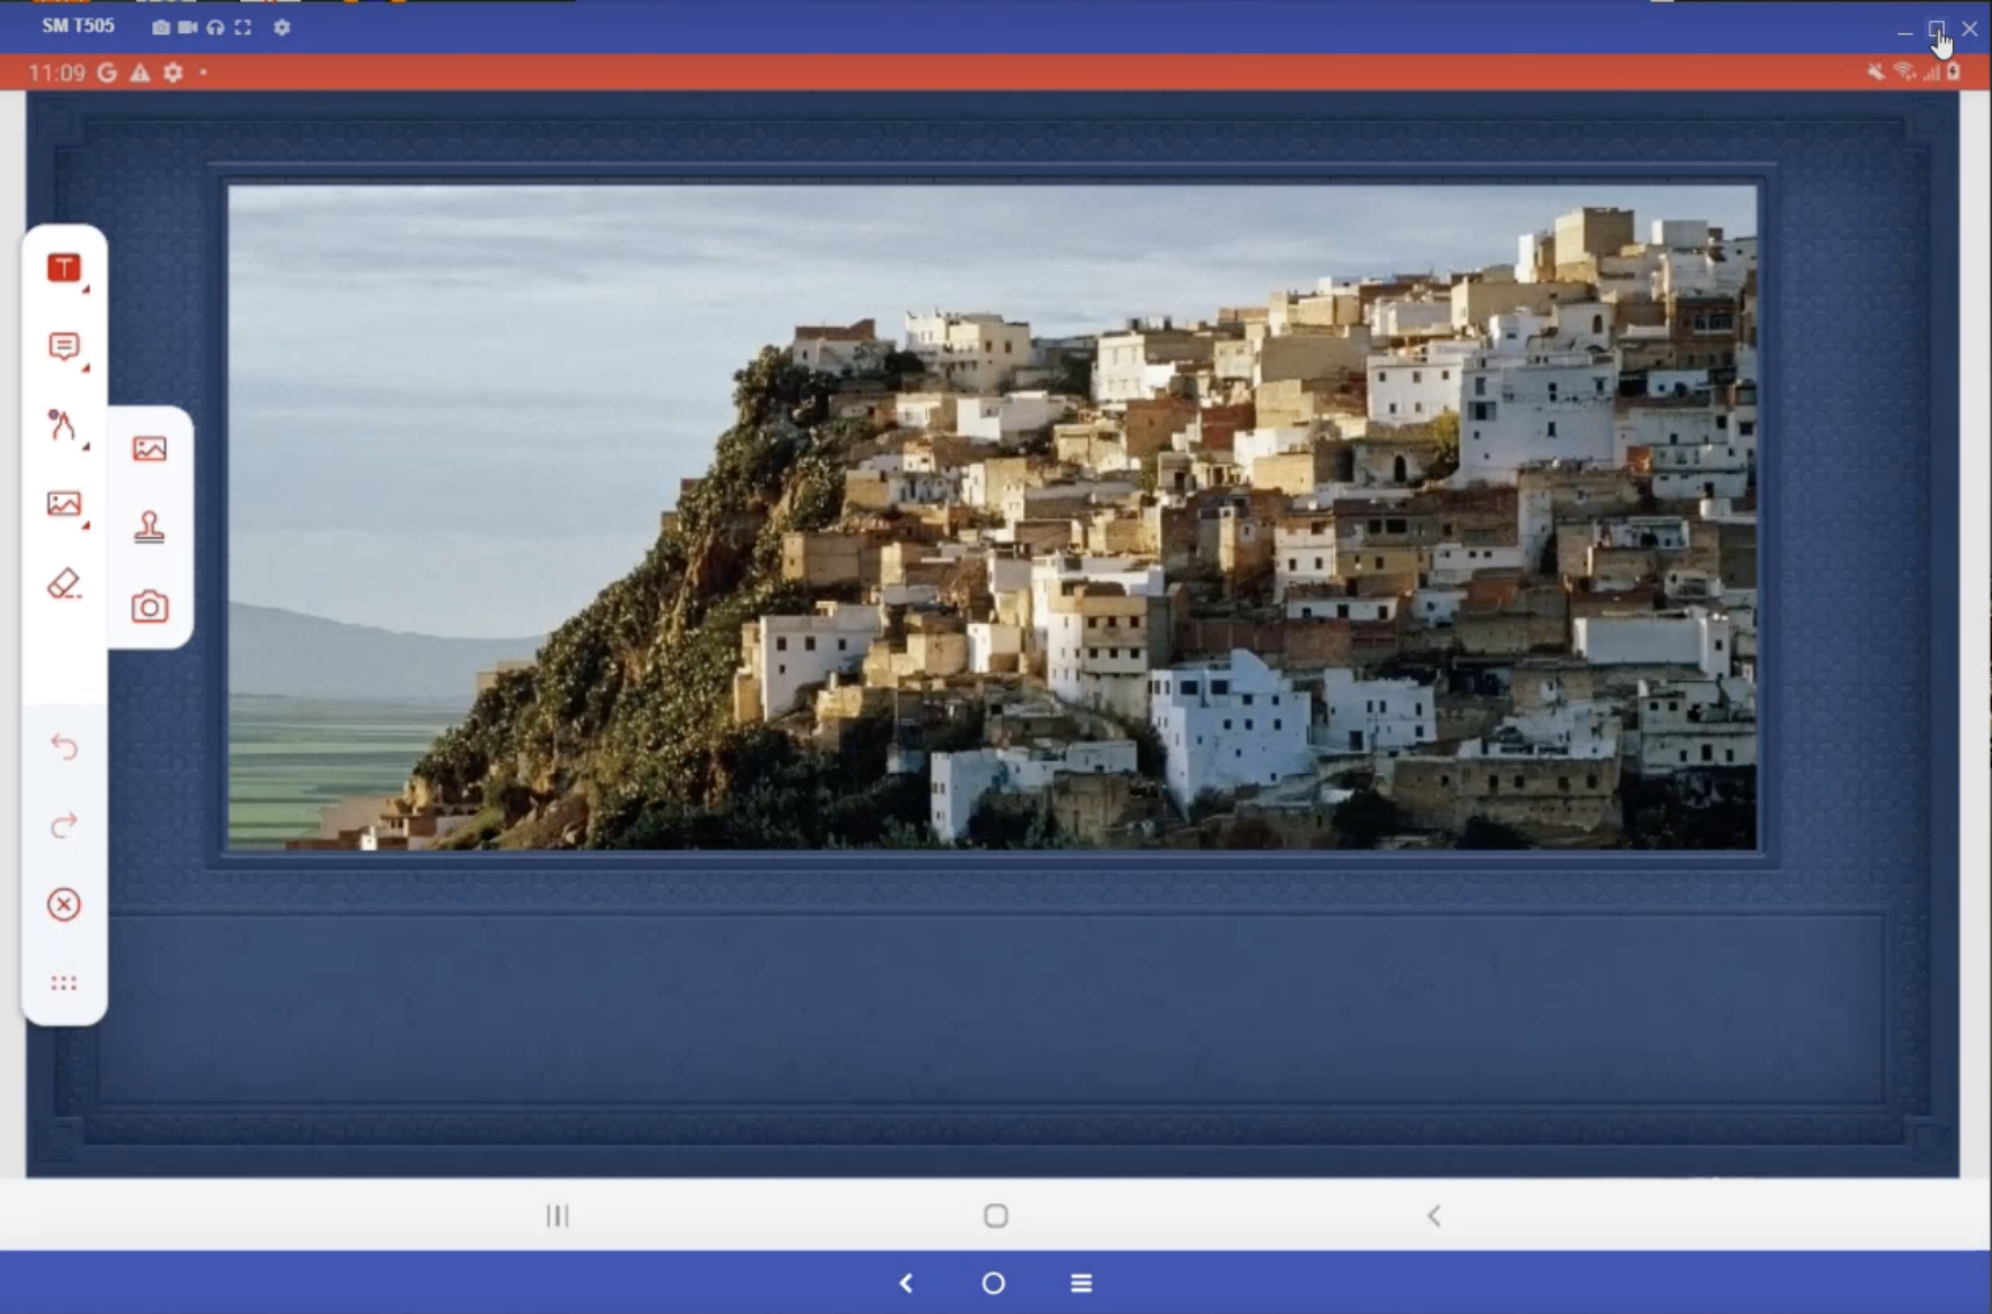The image size is (1992, 1314).
Task: Open camera option in flyout
Action: (x=150, y=607)
